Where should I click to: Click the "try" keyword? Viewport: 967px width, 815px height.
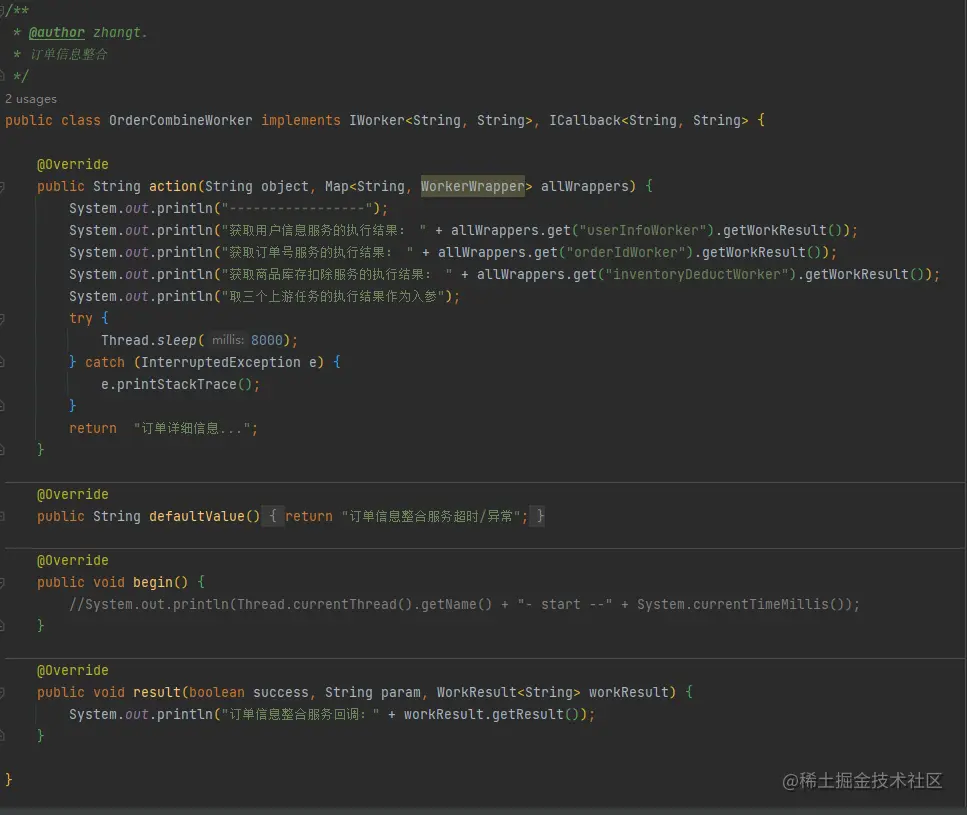[81, 318]
